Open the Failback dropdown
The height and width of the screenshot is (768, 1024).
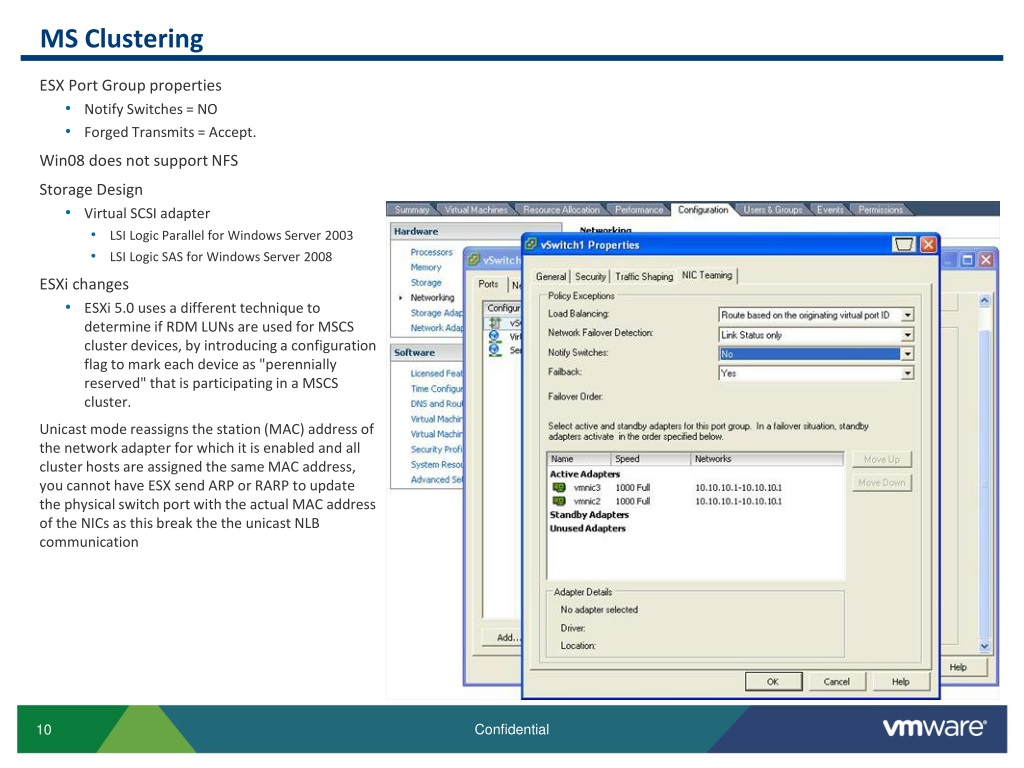907,374
